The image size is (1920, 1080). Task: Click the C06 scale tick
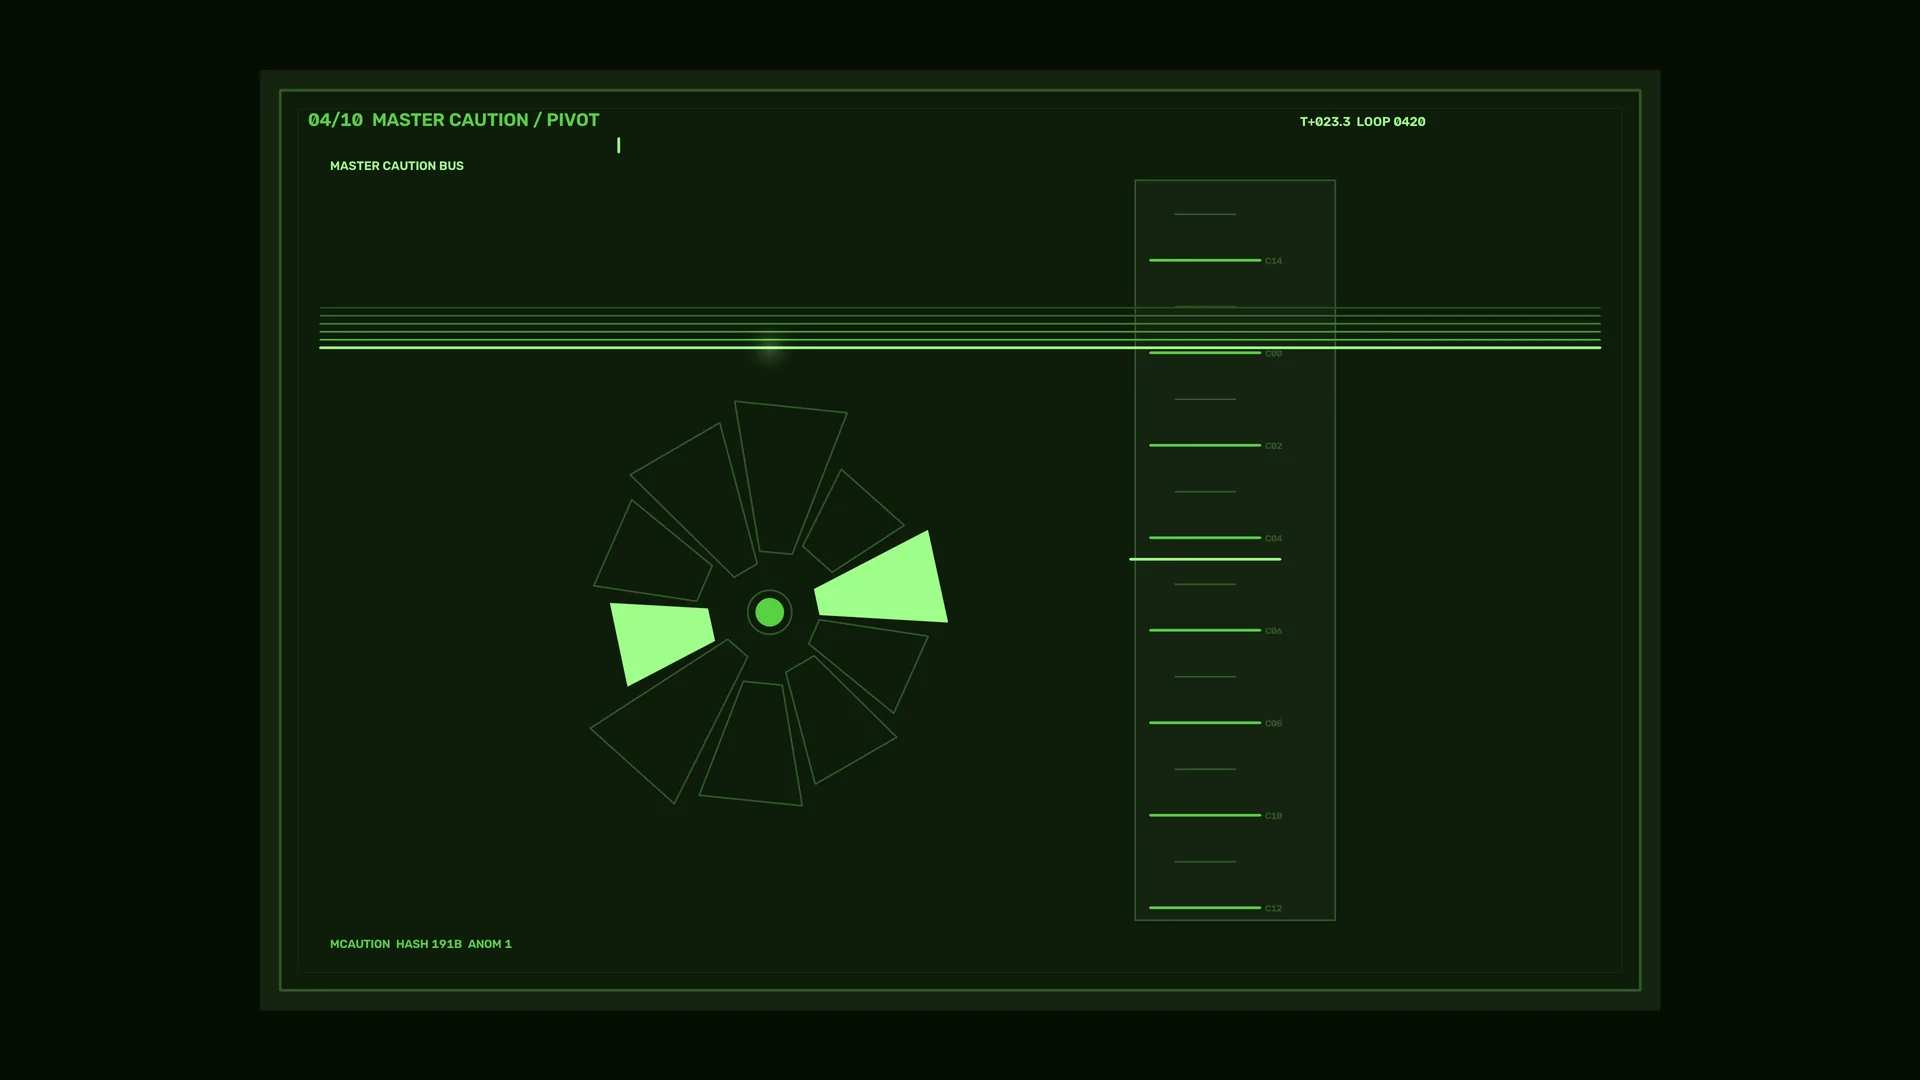coord(1205,630)
